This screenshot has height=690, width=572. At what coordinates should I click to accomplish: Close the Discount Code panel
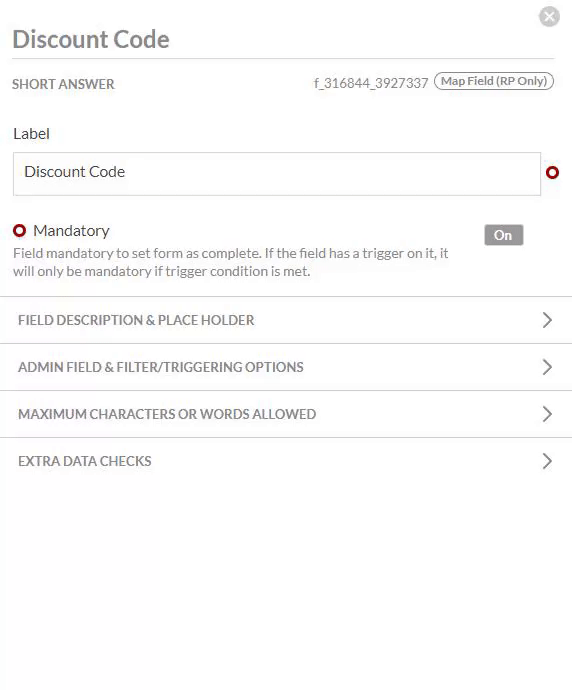point(549,17)
